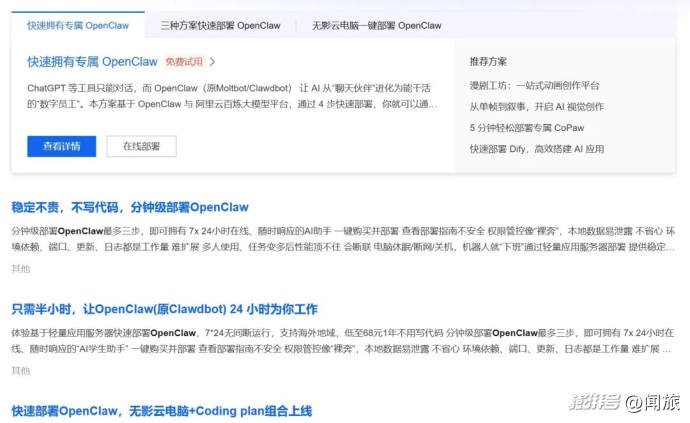The image size is (690, 423).
Task: Open the result 快速部署OpenClaw，无影云电脑+Coding plan组合上线
Action: tap(162, 411)
